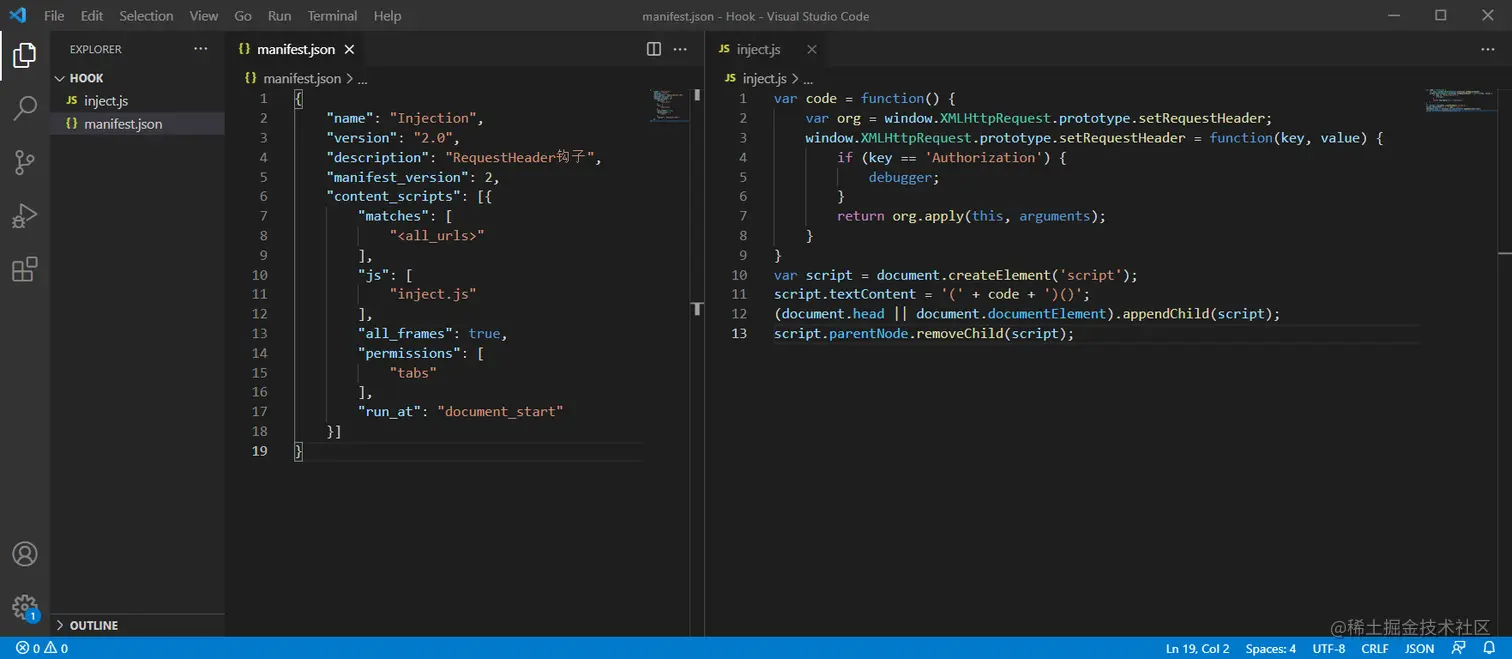Expand breadcrumb ellipsis after manifest.json
The width and height of the screenshot is (1512, 659).
click(363, 78)
